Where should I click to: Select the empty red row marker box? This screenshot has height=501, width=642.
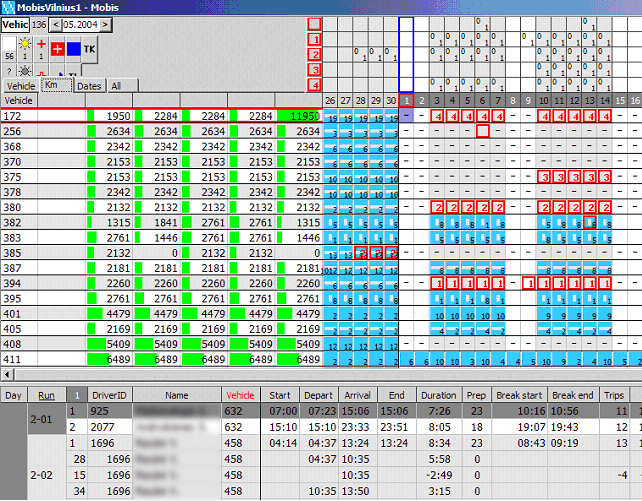(314, 24)
